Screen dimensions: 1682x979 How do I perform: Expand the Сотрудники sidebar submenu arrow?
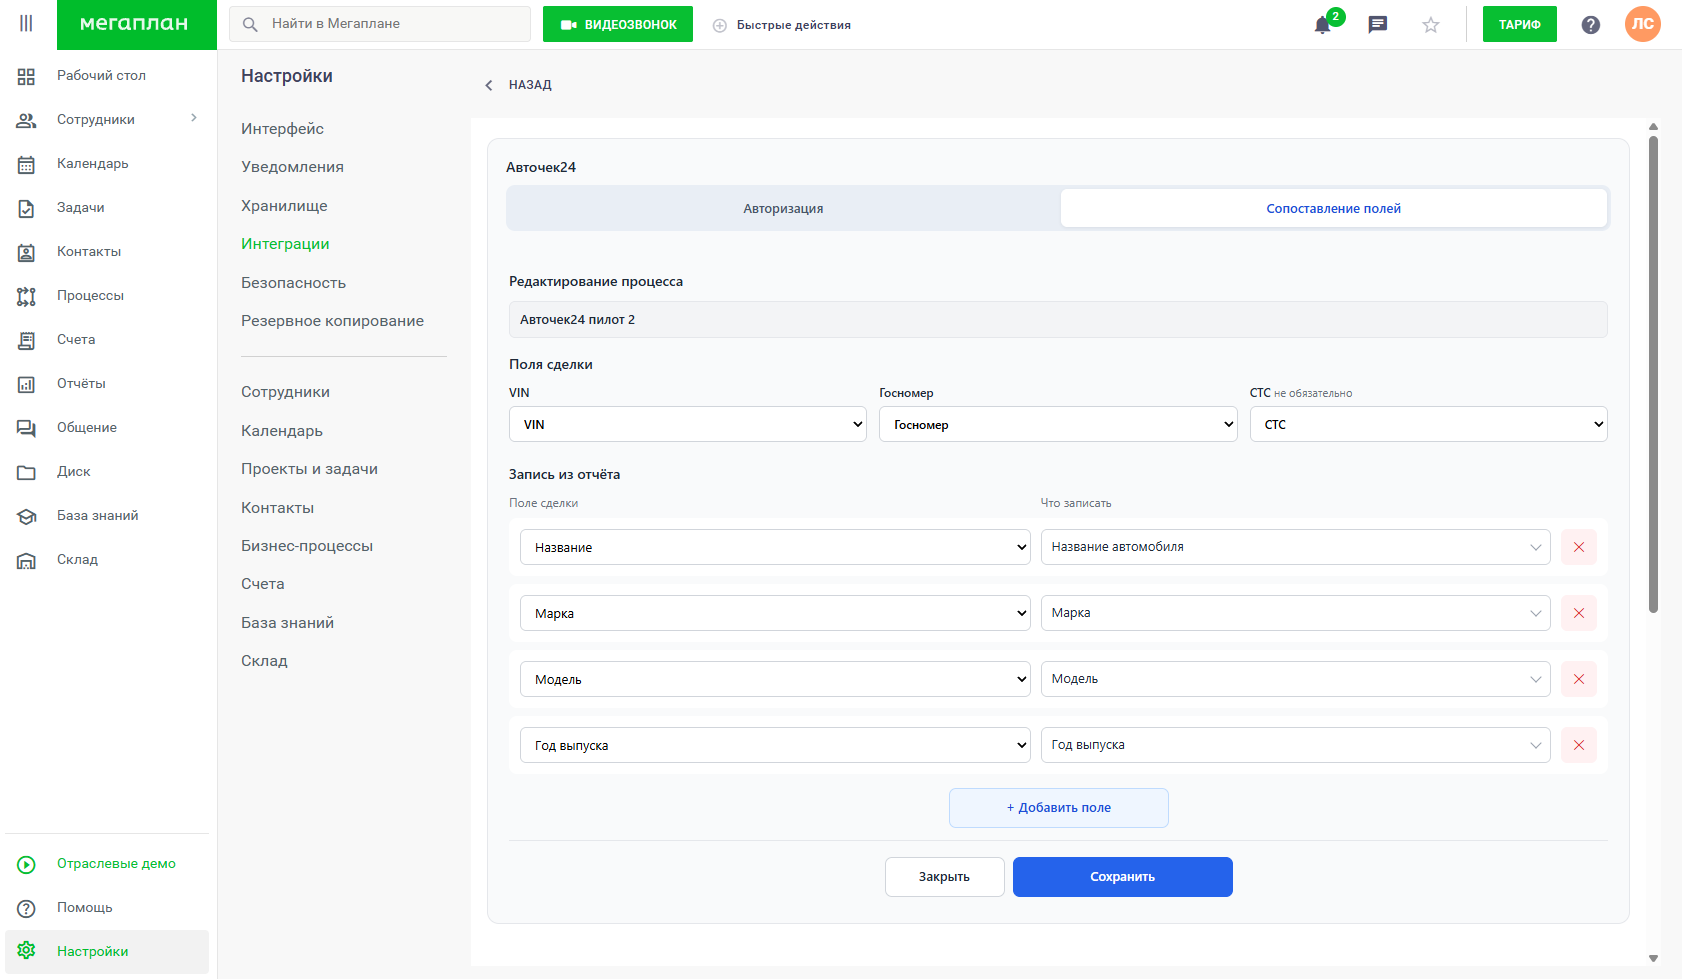click(194, 118)
